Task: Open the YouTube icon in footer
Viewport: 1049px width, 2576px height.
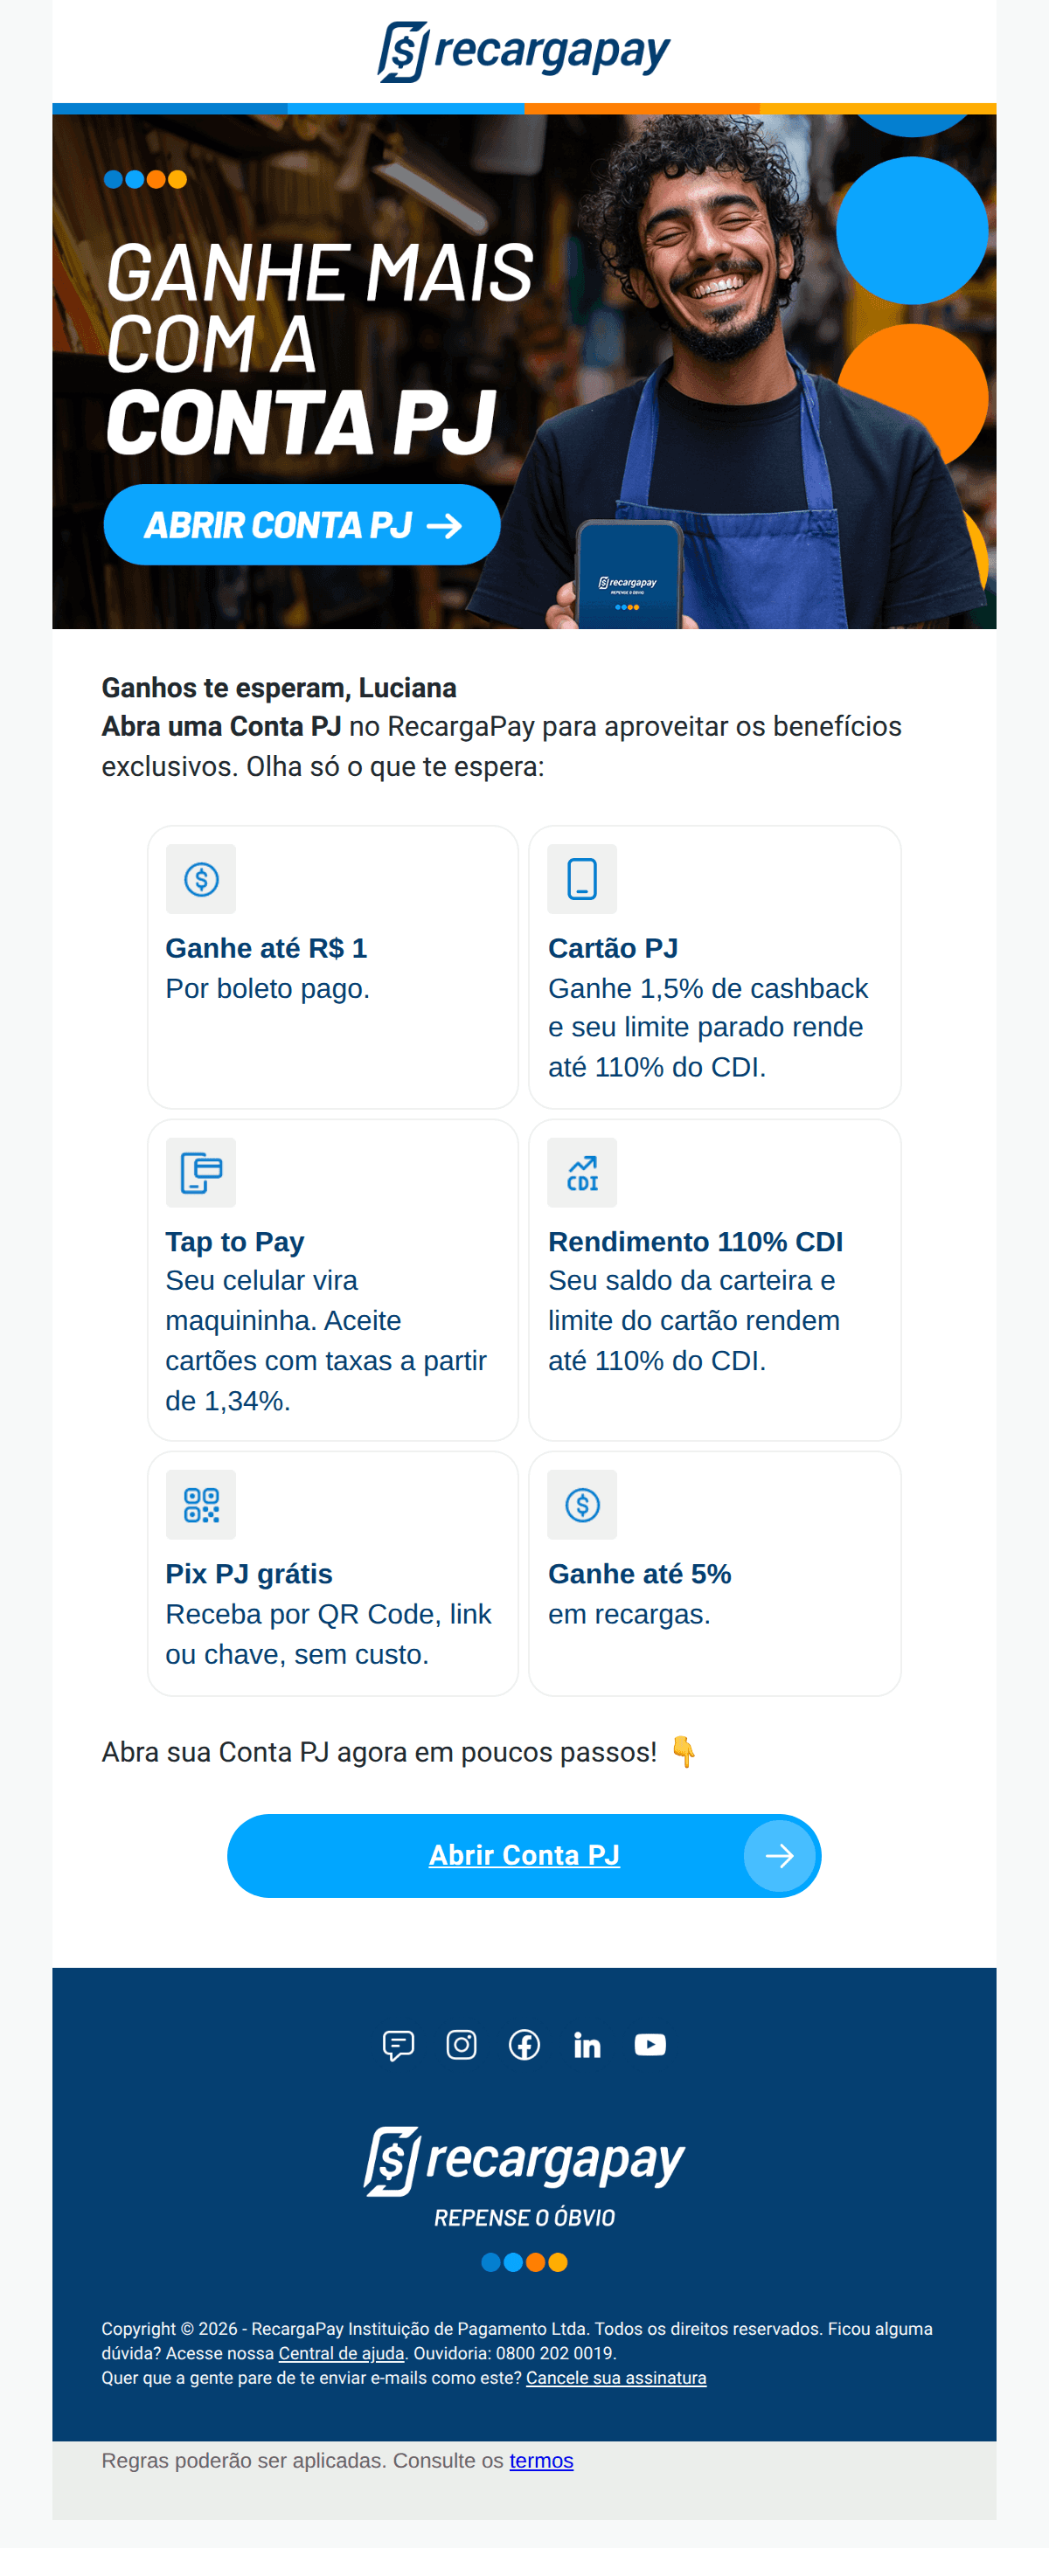Action: 650,2045
